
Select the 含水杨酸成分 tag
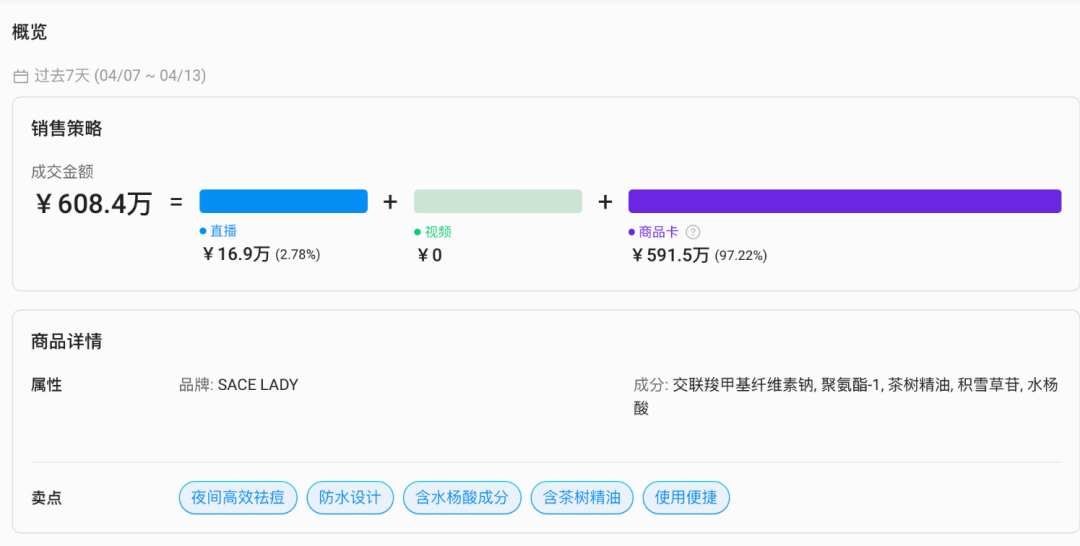(462, 498)
